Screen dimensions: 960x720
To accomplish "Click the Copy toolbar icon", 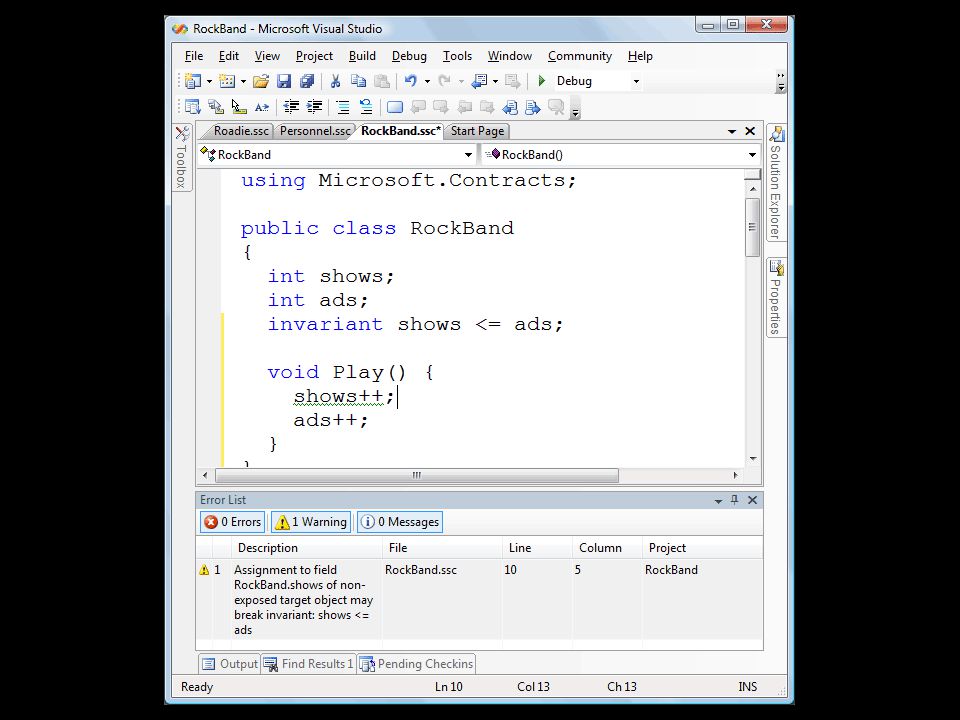I will [358, 81].
